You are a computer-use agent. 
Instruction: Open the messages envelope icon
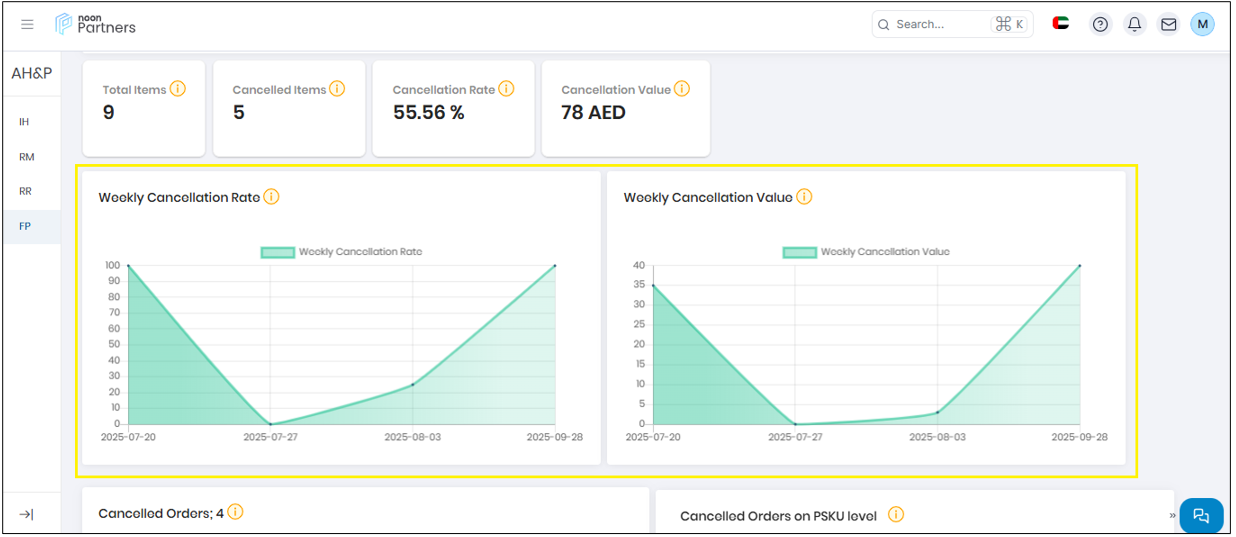[1168, 24]
